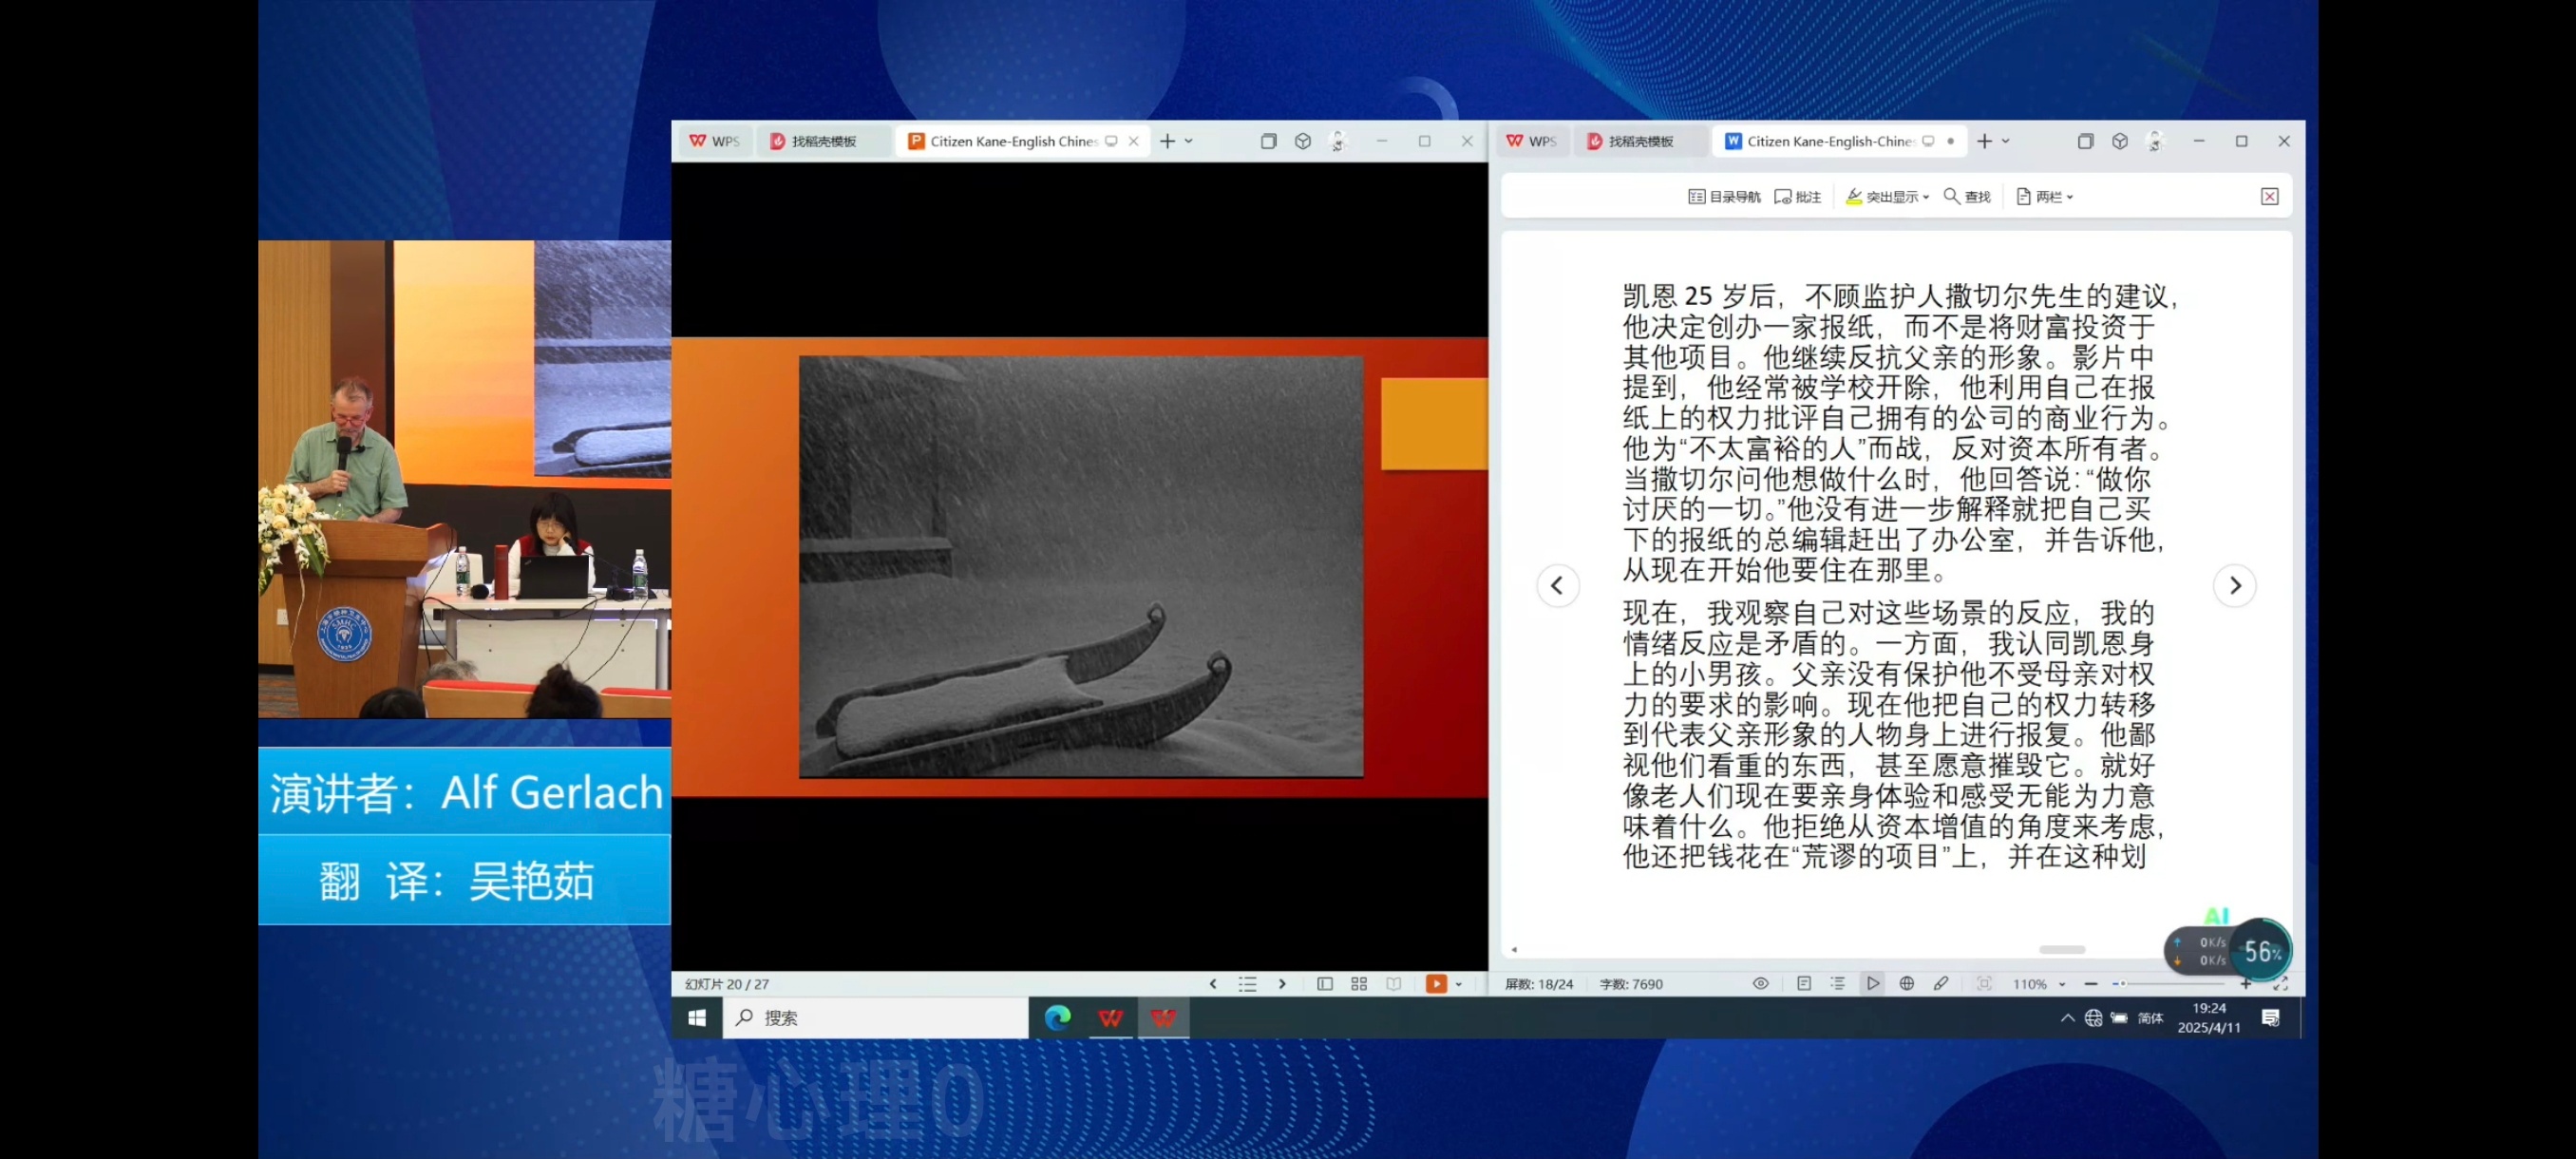Click cube icon in presentation title bar

1302,142
